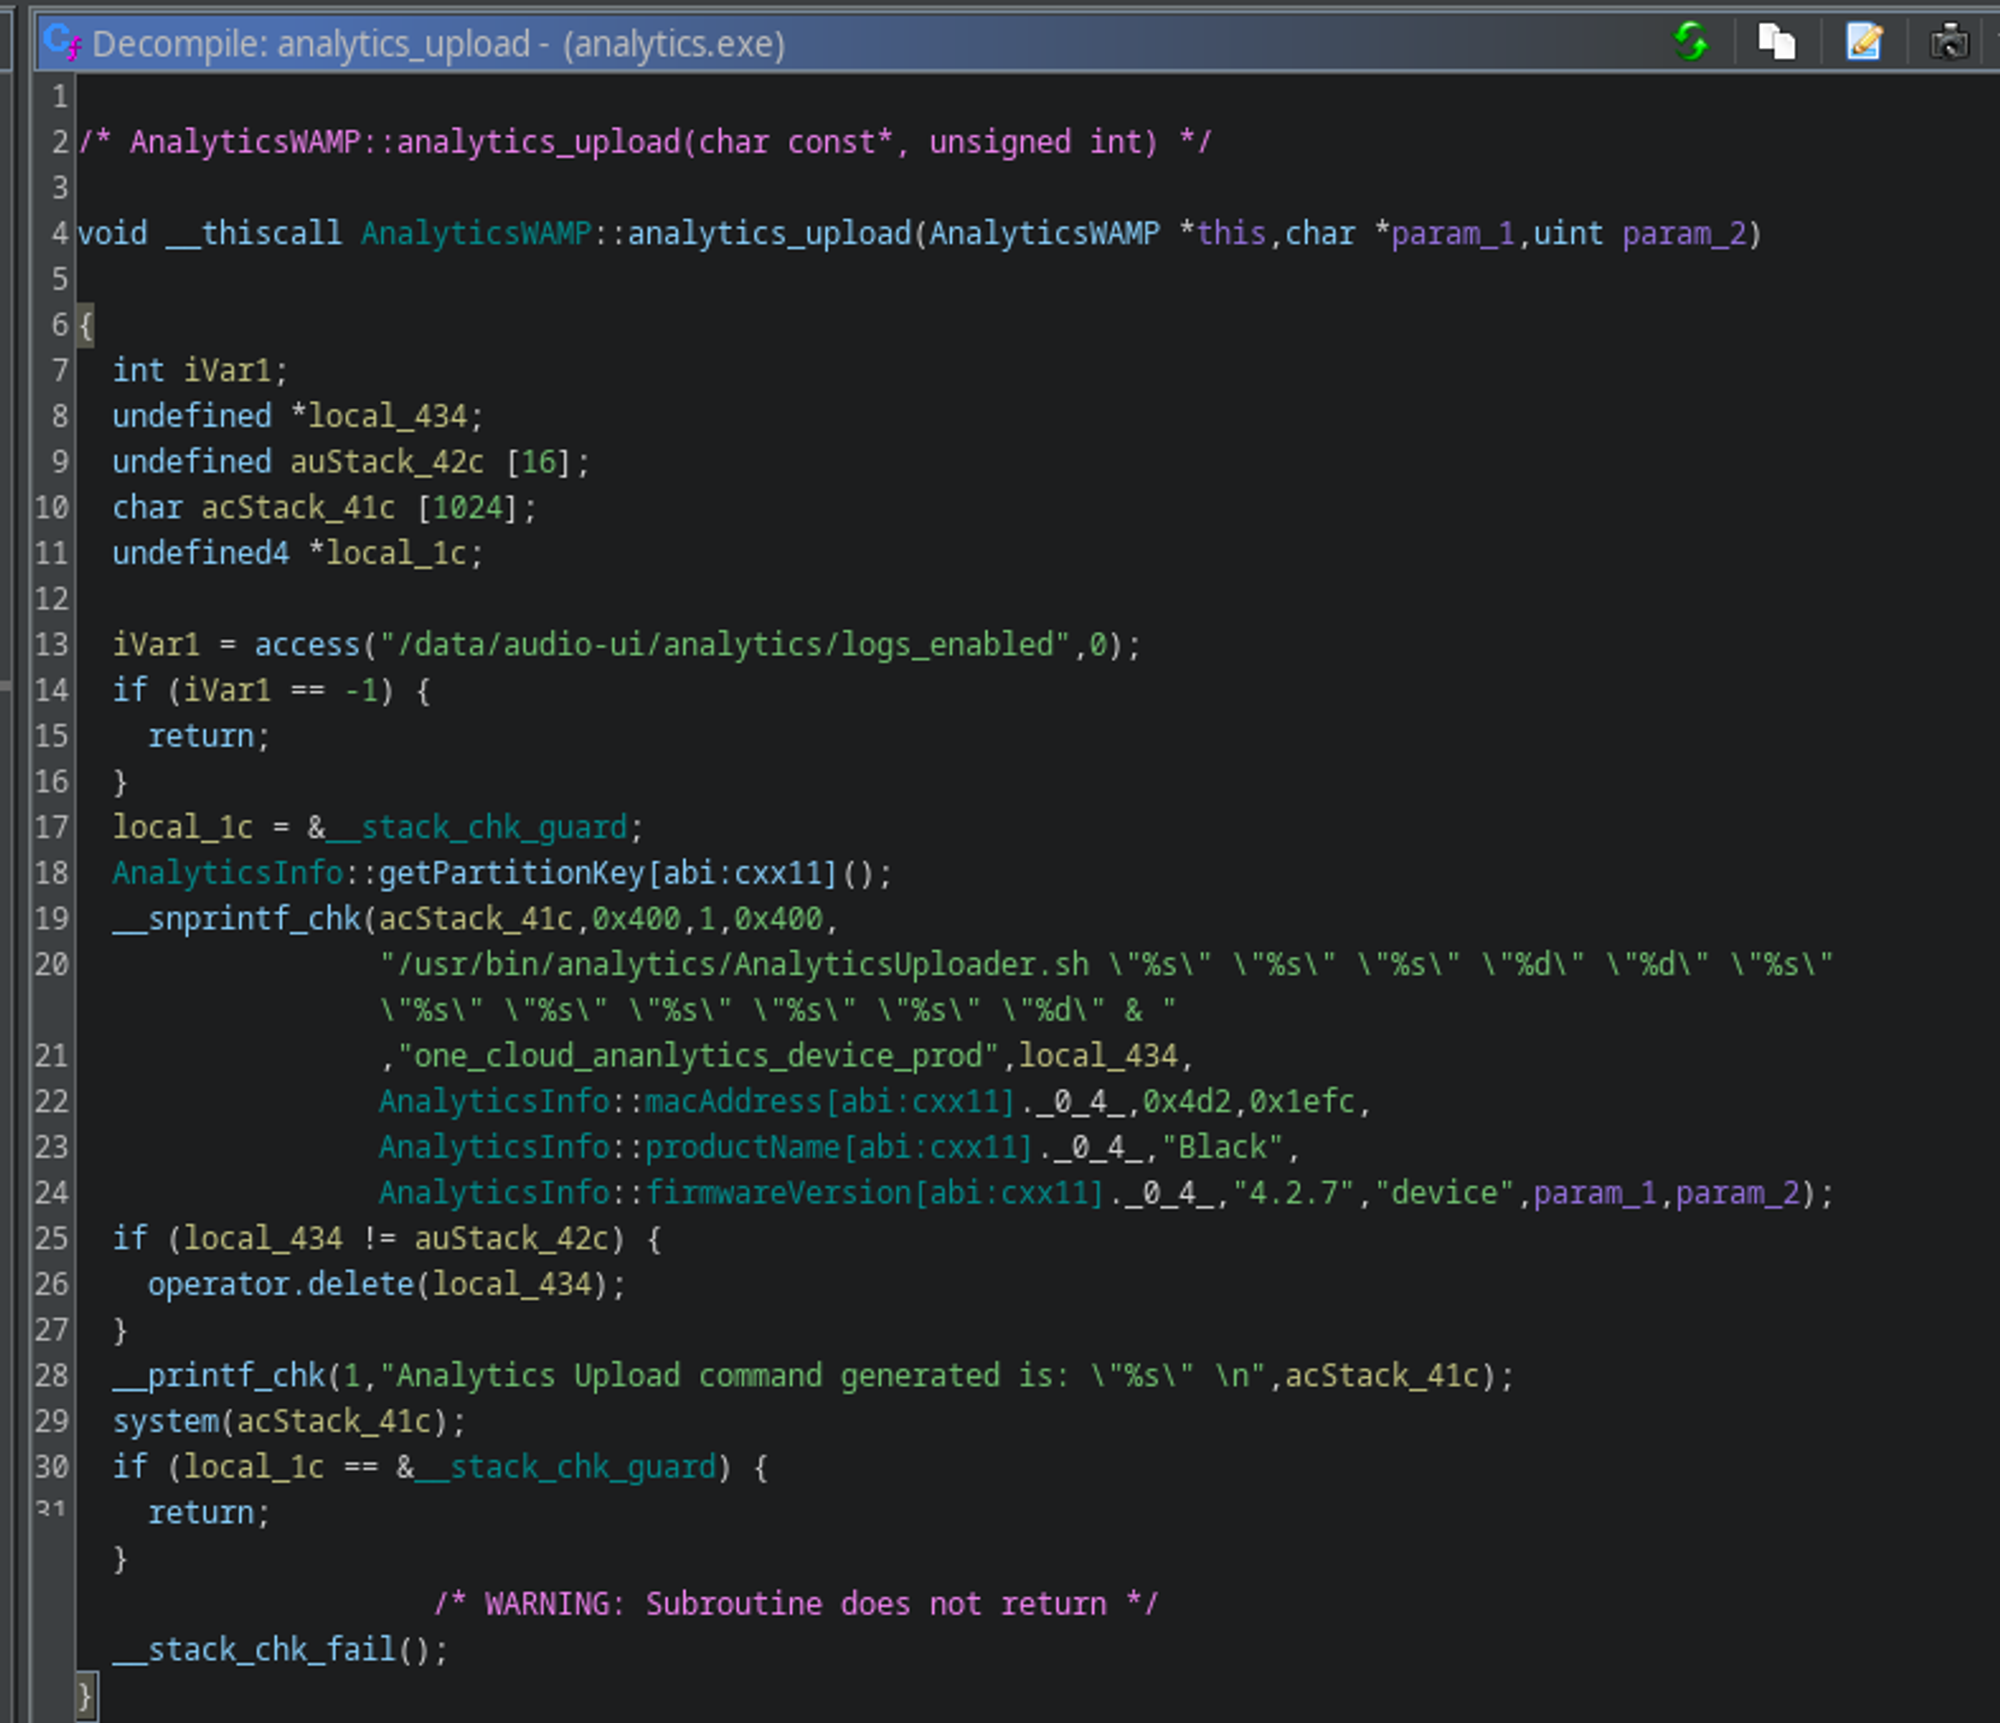The height and width of the screenshot is (1723, 2000).
Task: Click getPartitionKey function reference
Action: tap(510, 873)
